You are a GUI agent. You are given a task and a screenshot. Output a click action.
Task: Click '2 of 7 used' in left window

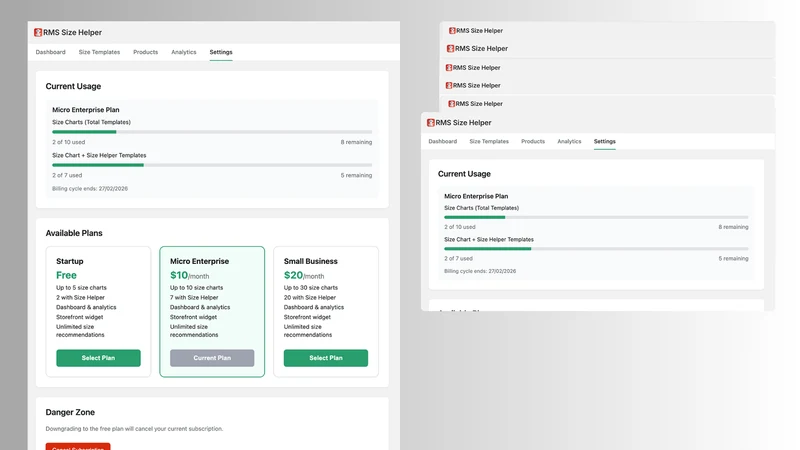67,176
